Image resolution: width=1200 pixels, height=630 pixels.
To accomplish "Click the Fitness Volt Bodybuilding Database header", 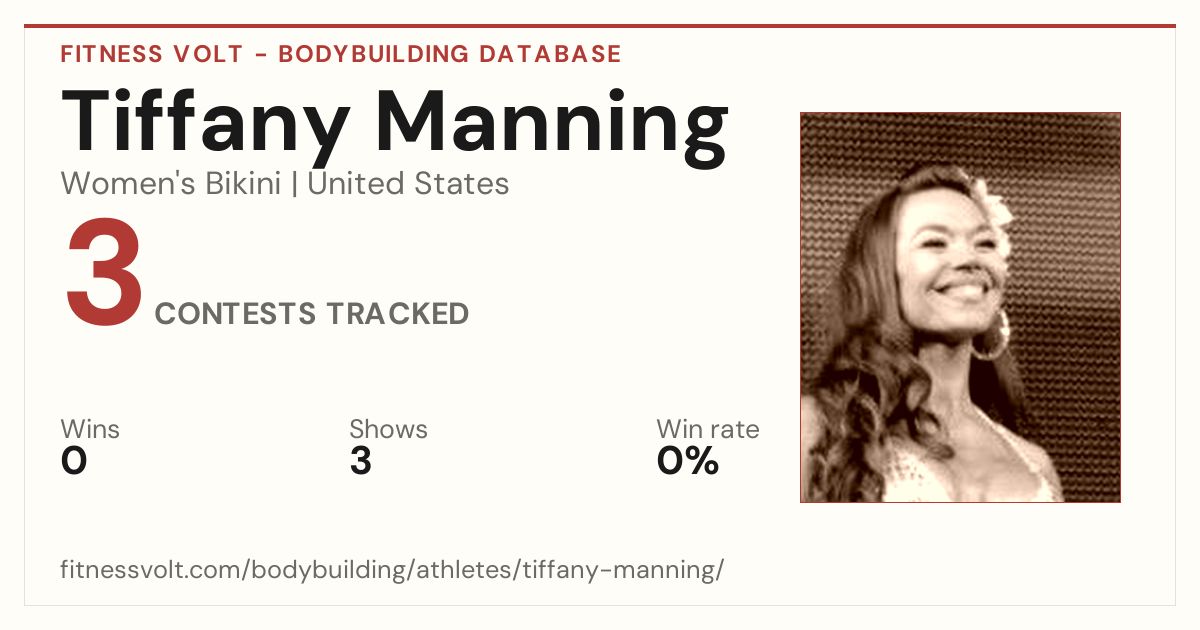I will point(341,54).
